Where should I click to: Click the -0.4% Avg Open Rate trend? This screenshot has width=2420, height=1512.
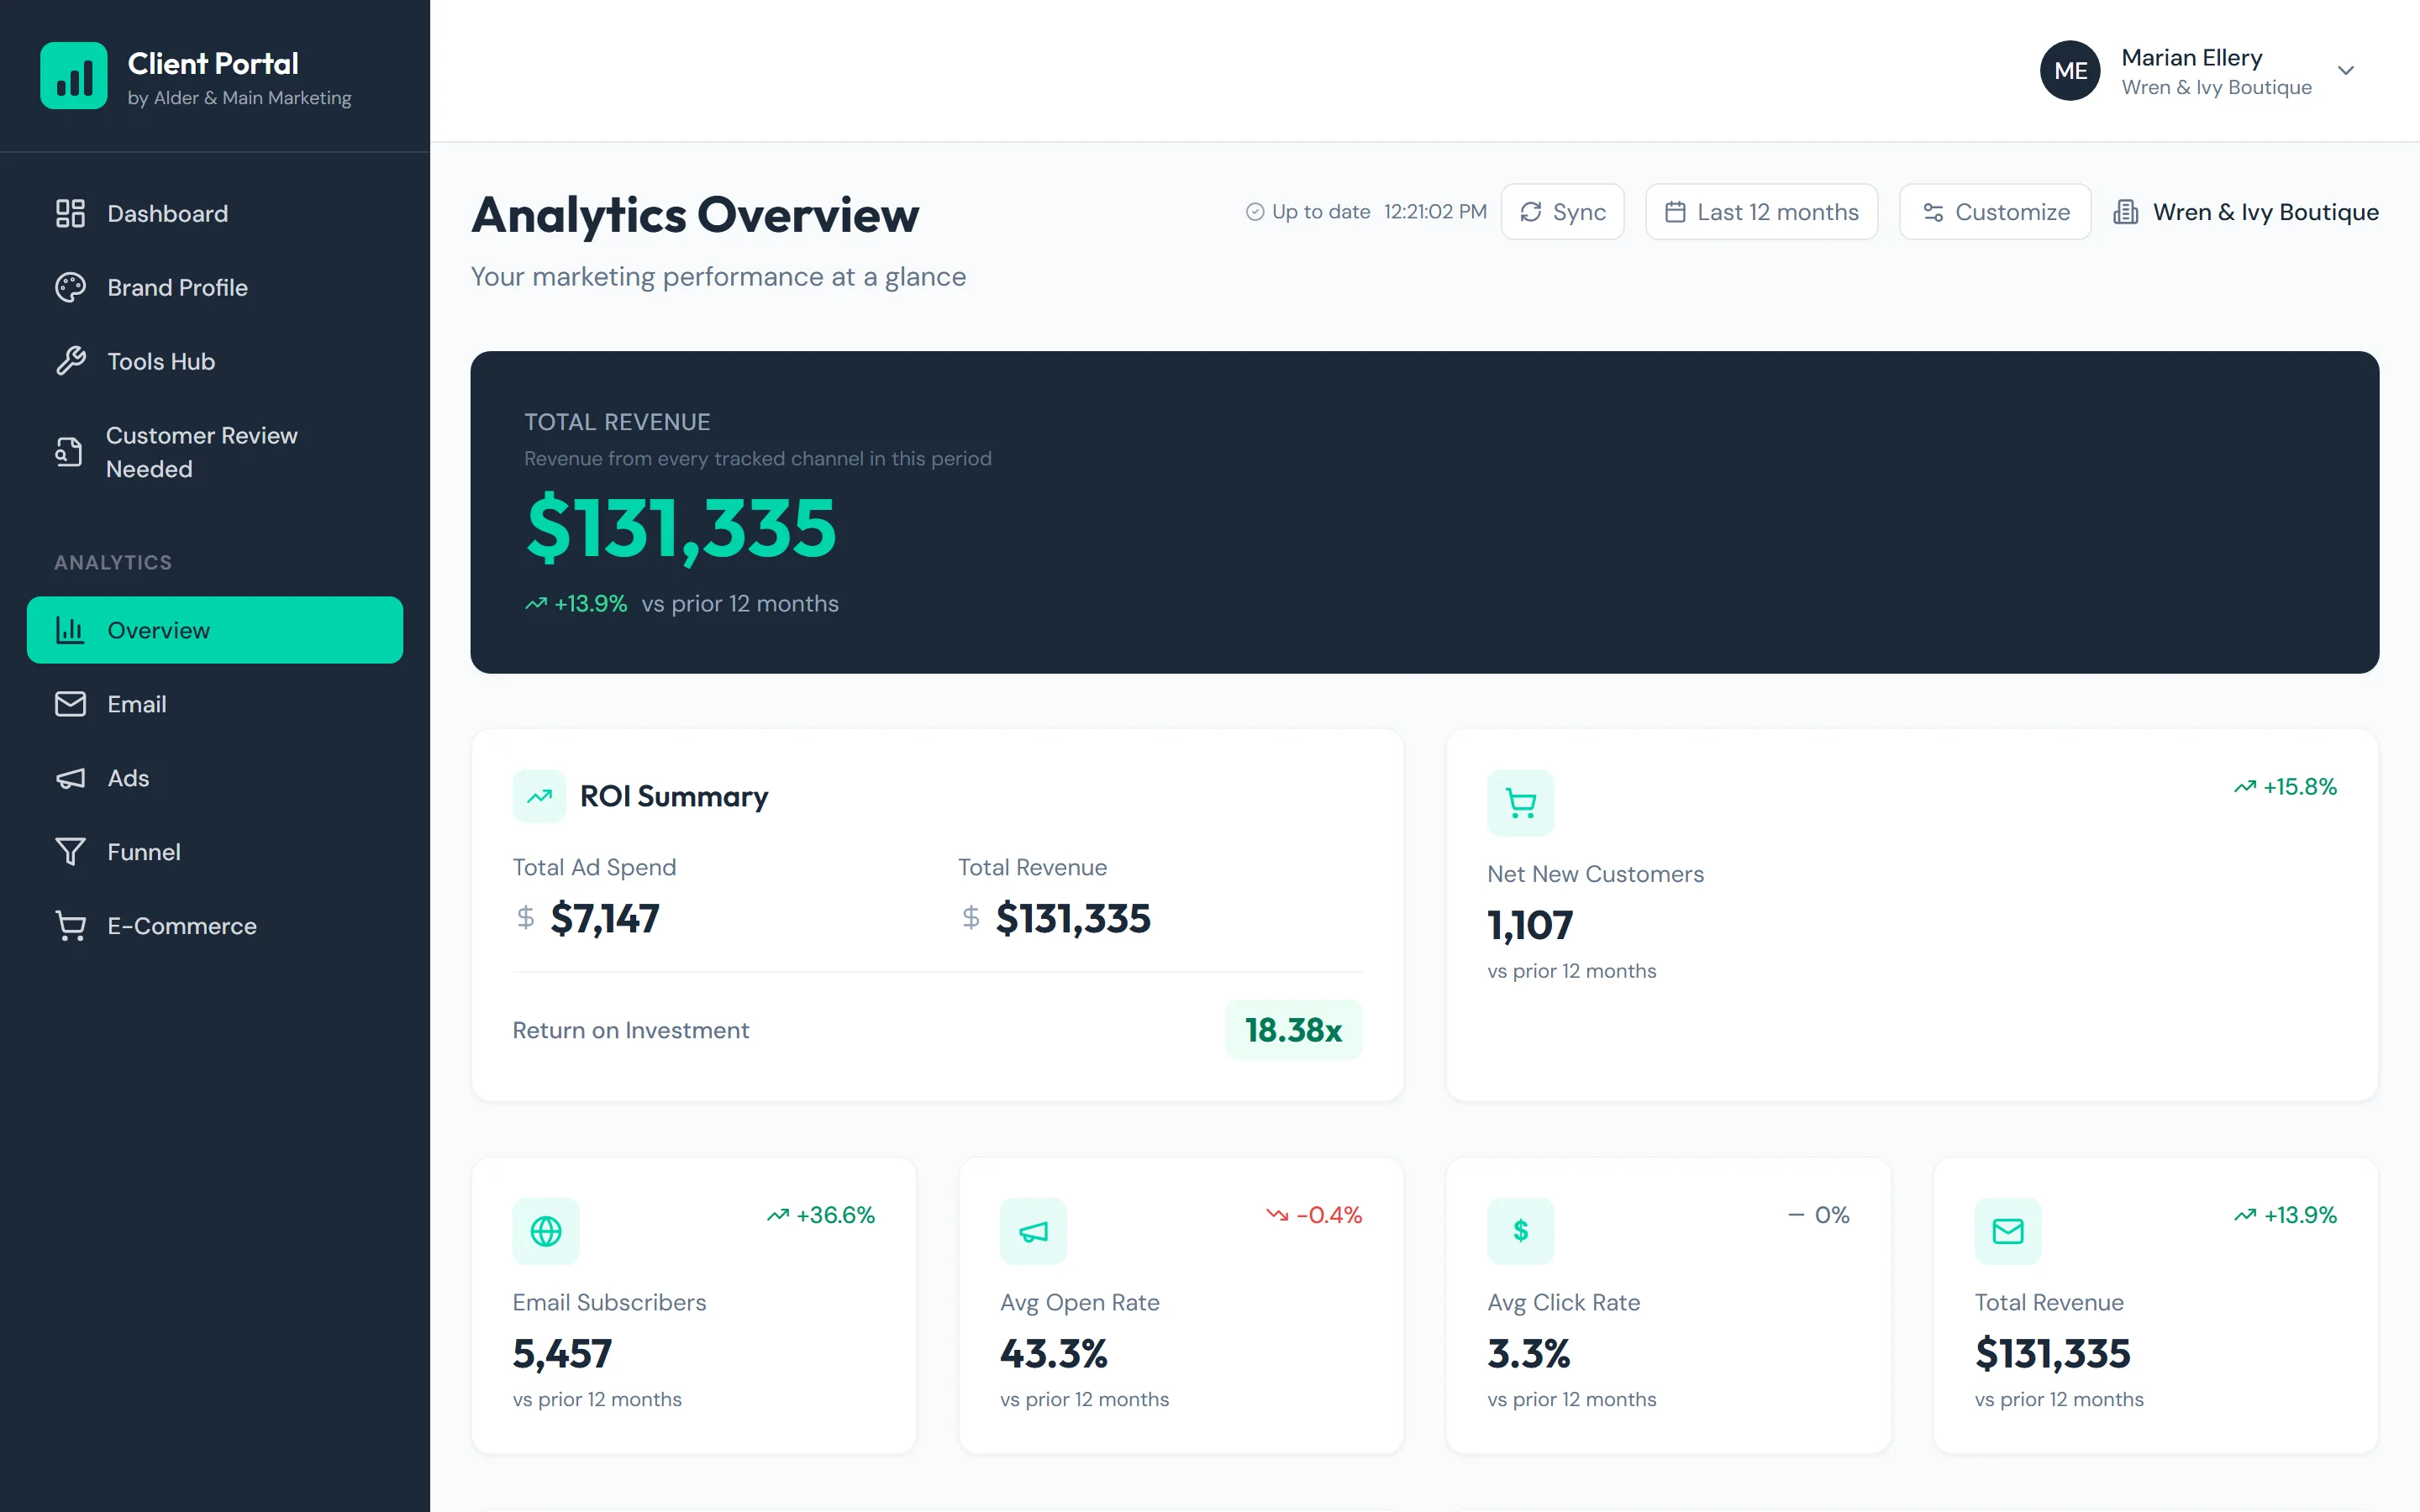pyautogui.click(x=1314, y=1215)
